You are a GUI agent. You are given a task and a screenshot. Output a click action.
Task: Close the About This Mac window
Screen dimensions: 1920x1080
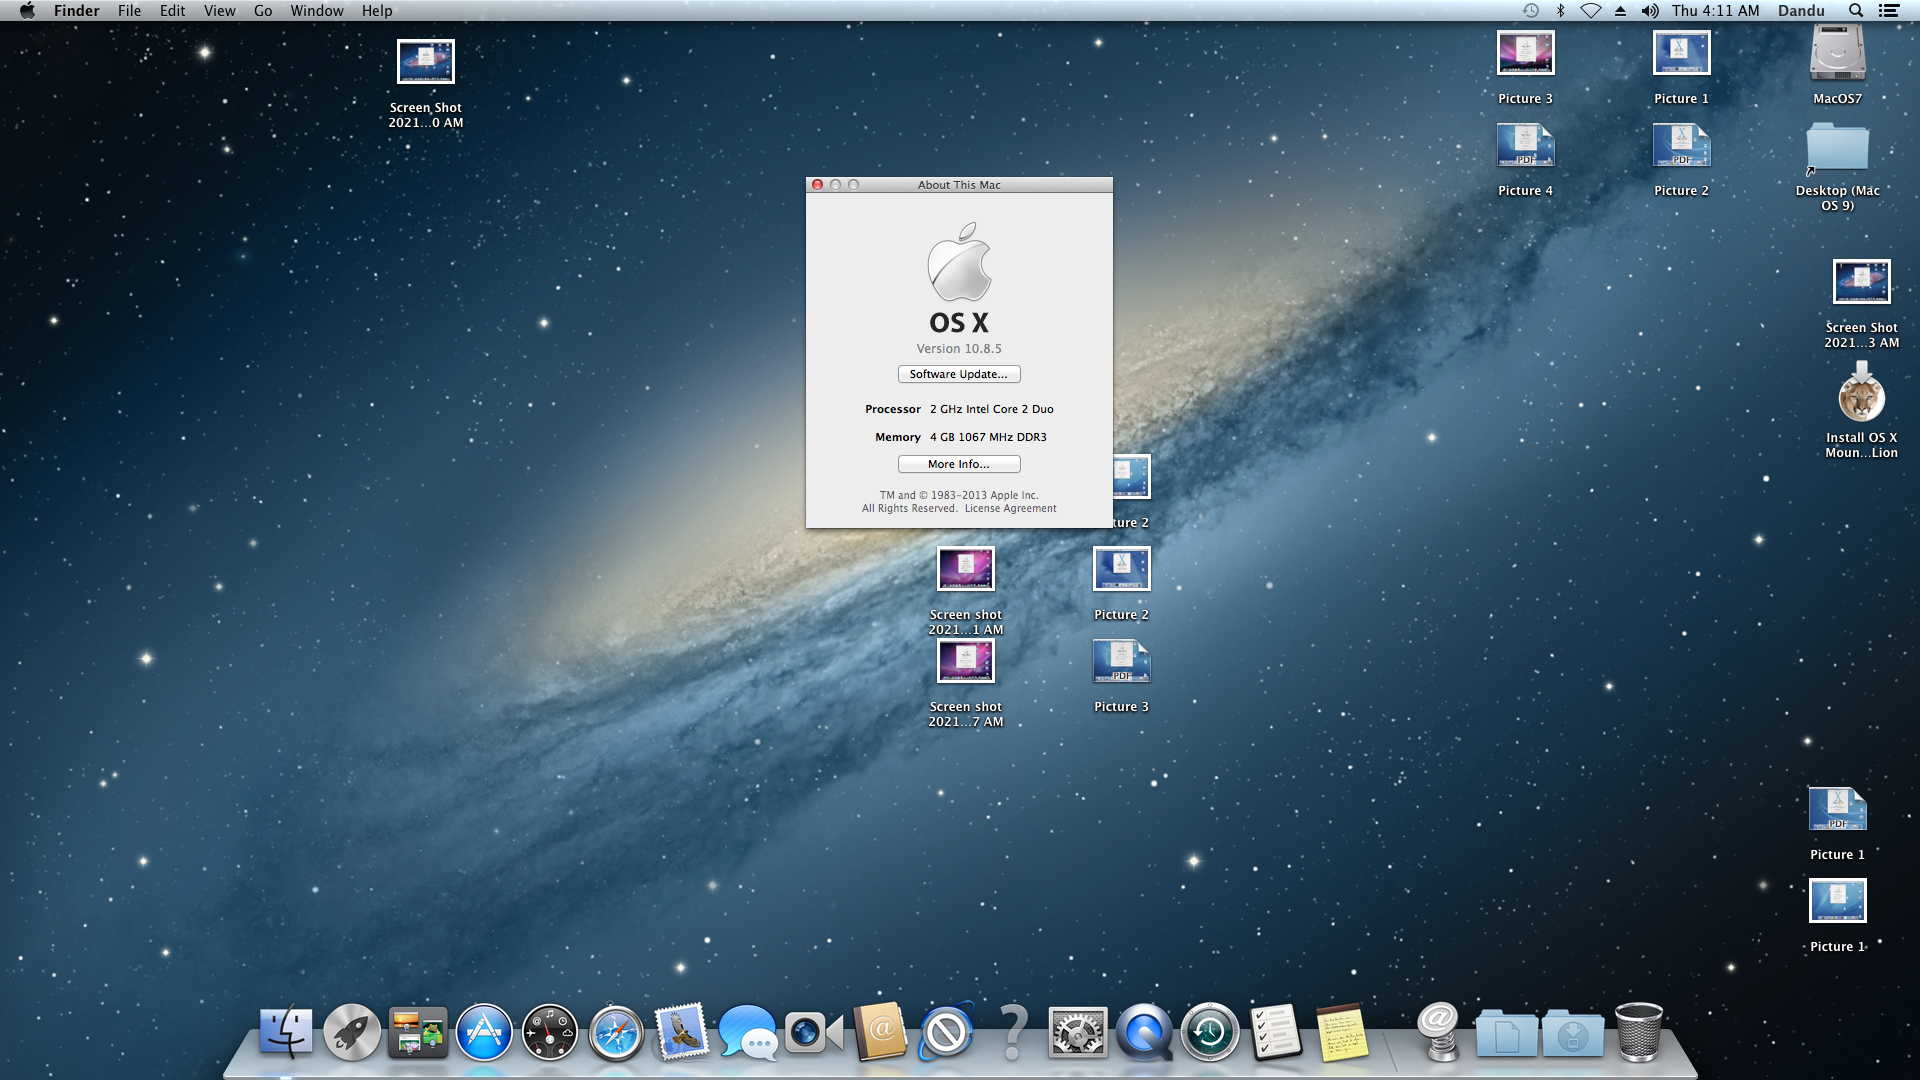point(818,185)
